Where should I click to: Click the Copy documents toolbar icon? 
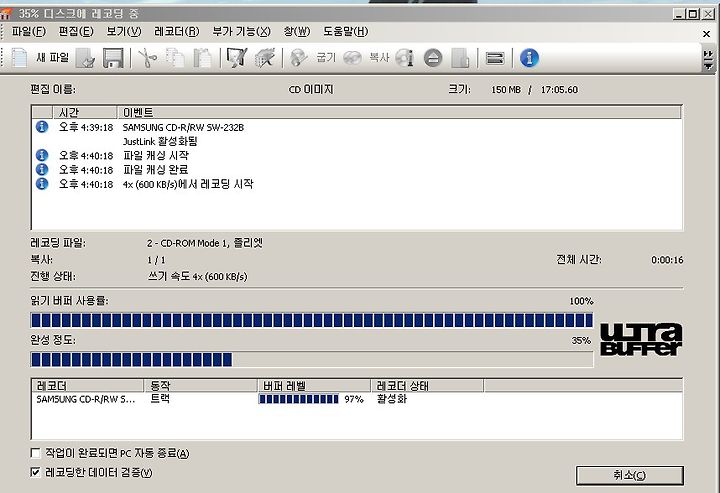175,58
